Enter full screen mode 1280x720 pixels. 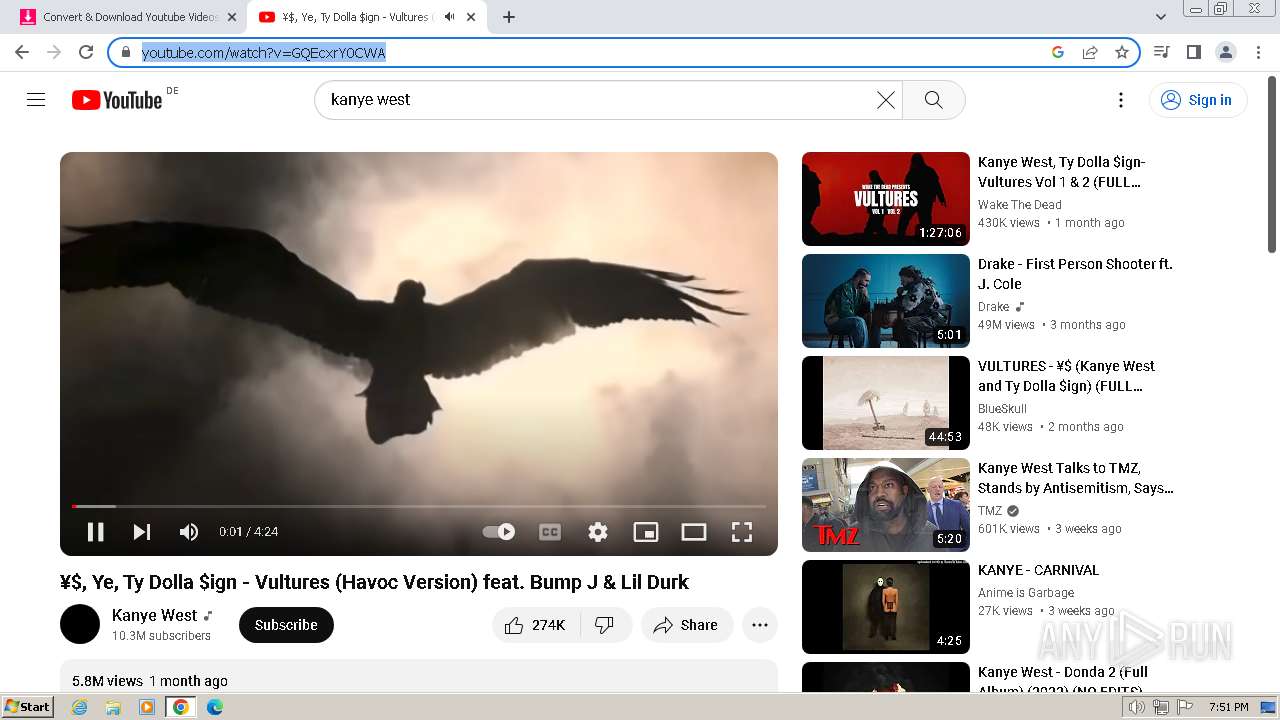click(x=742, y=532)
